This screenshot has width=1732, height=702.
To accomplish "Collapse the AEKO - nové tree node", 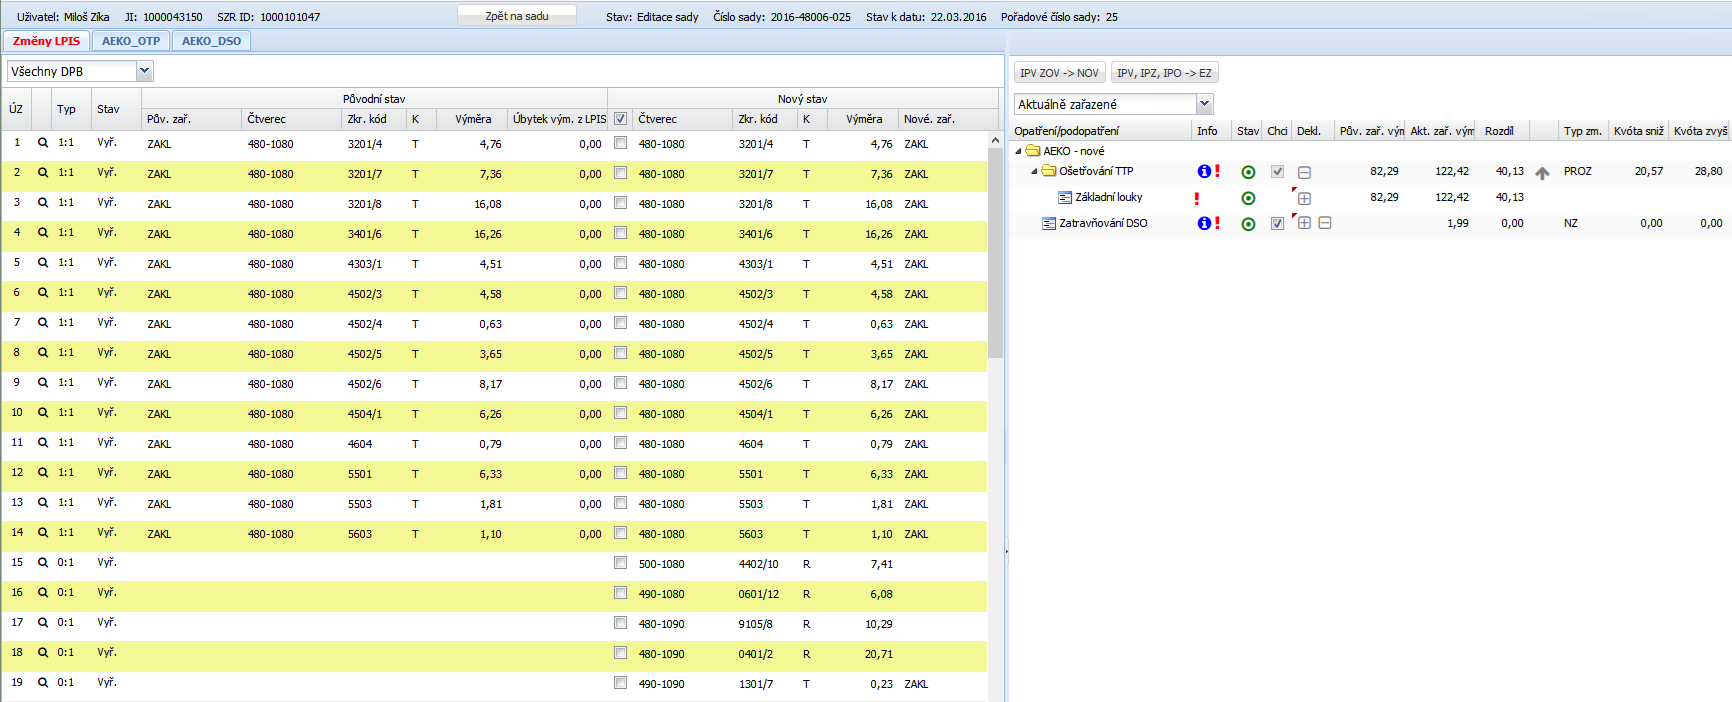I will tap(1019, 152).
